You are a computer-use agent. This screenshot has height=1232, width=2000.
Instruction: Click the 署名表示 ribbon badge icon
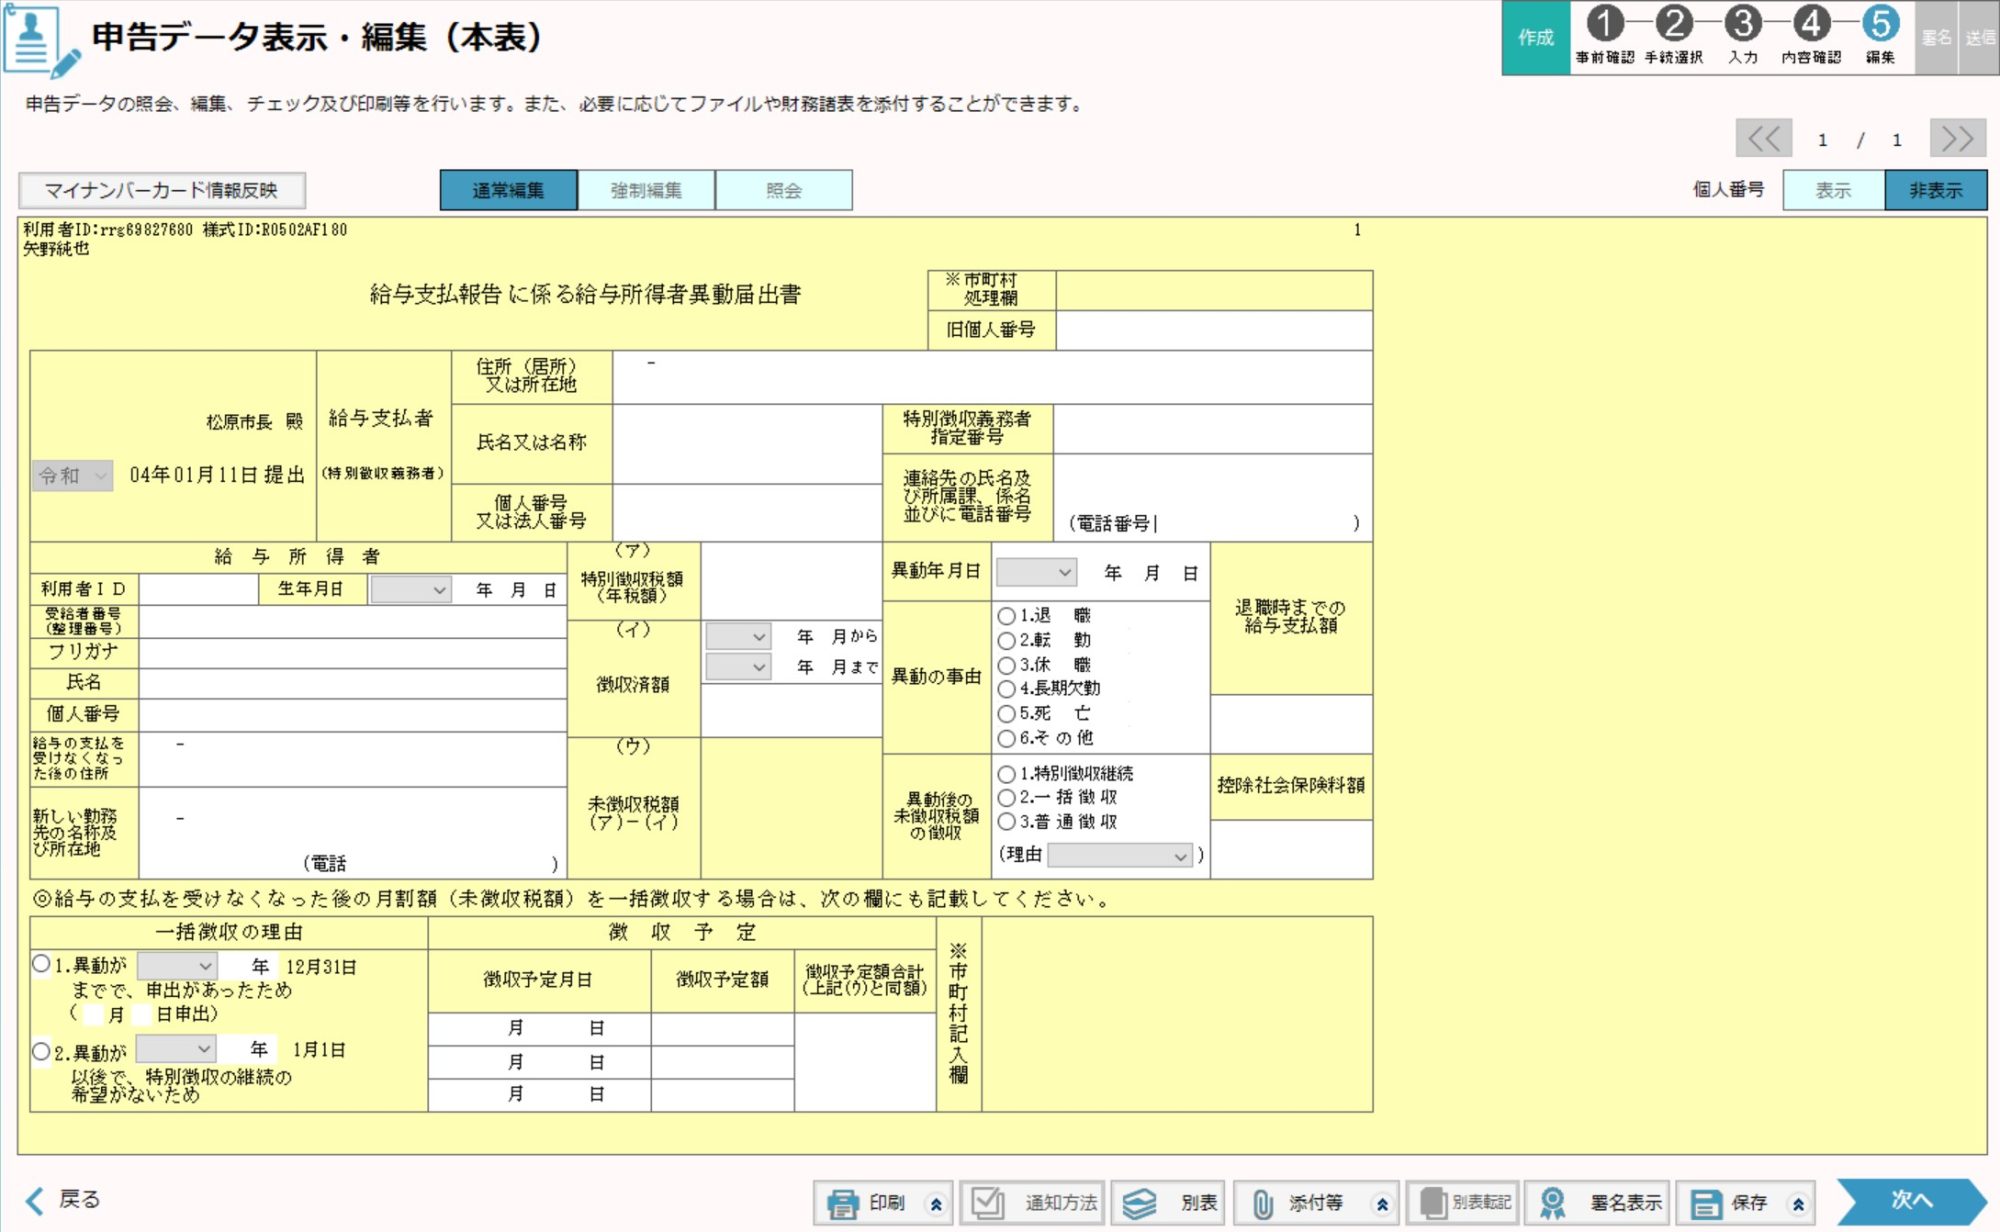pyautogui.click(x=1553, y=1203)
